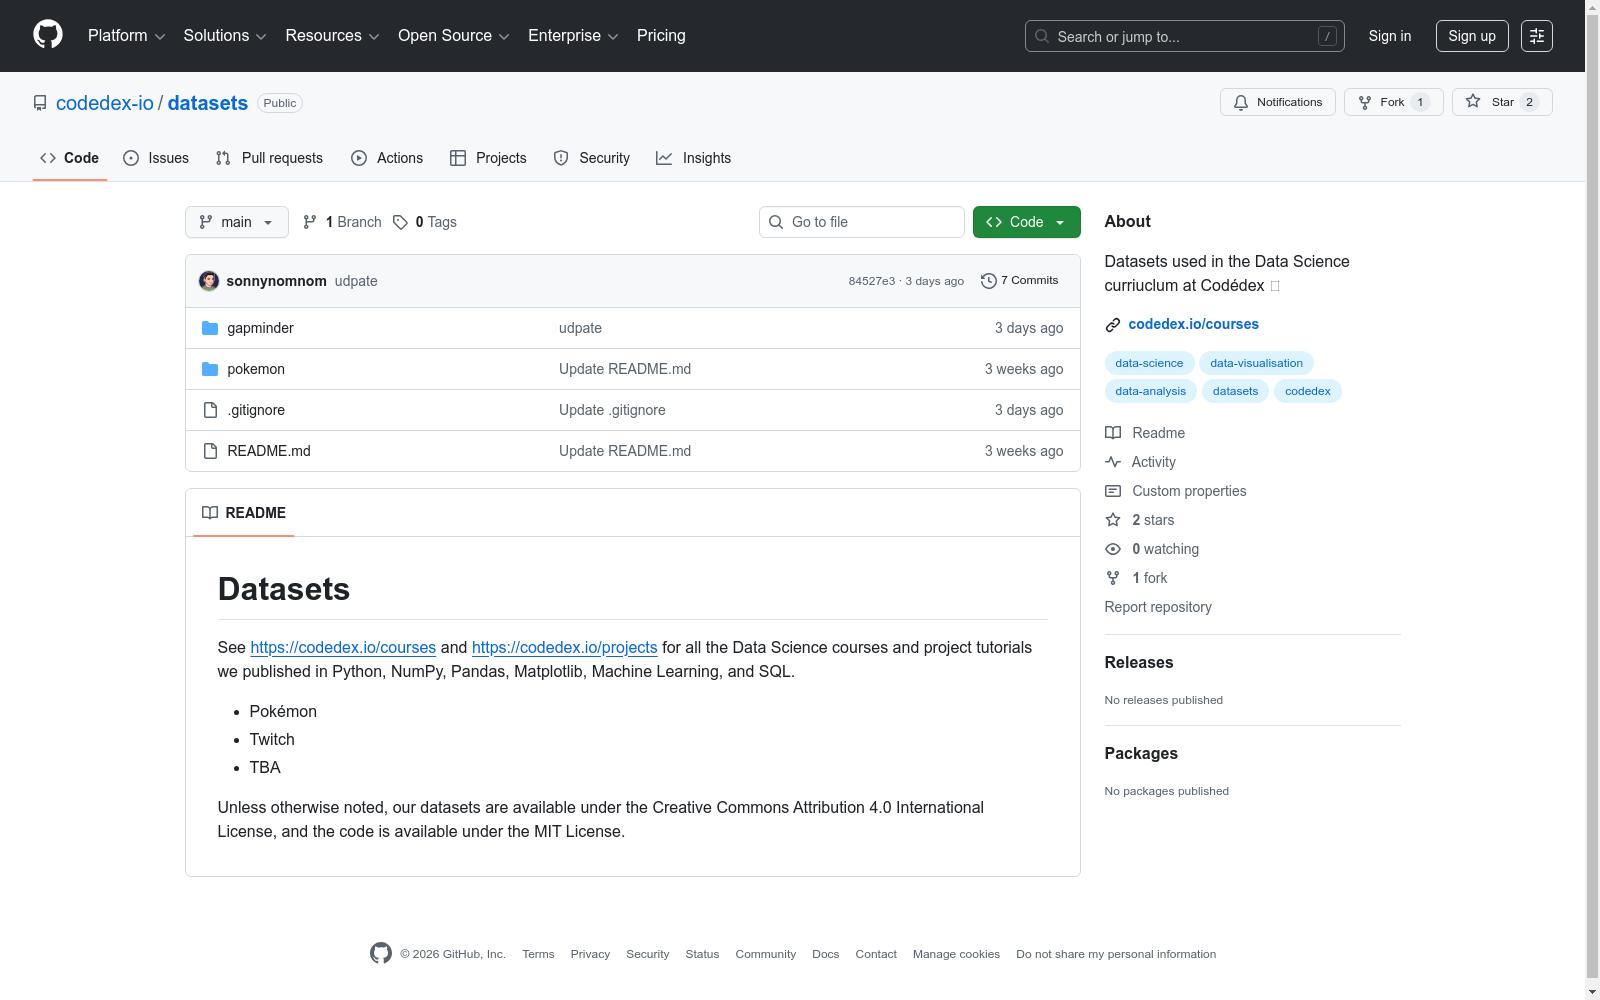
Task: Click the README book icon in file panel
Action: [210, 513]
